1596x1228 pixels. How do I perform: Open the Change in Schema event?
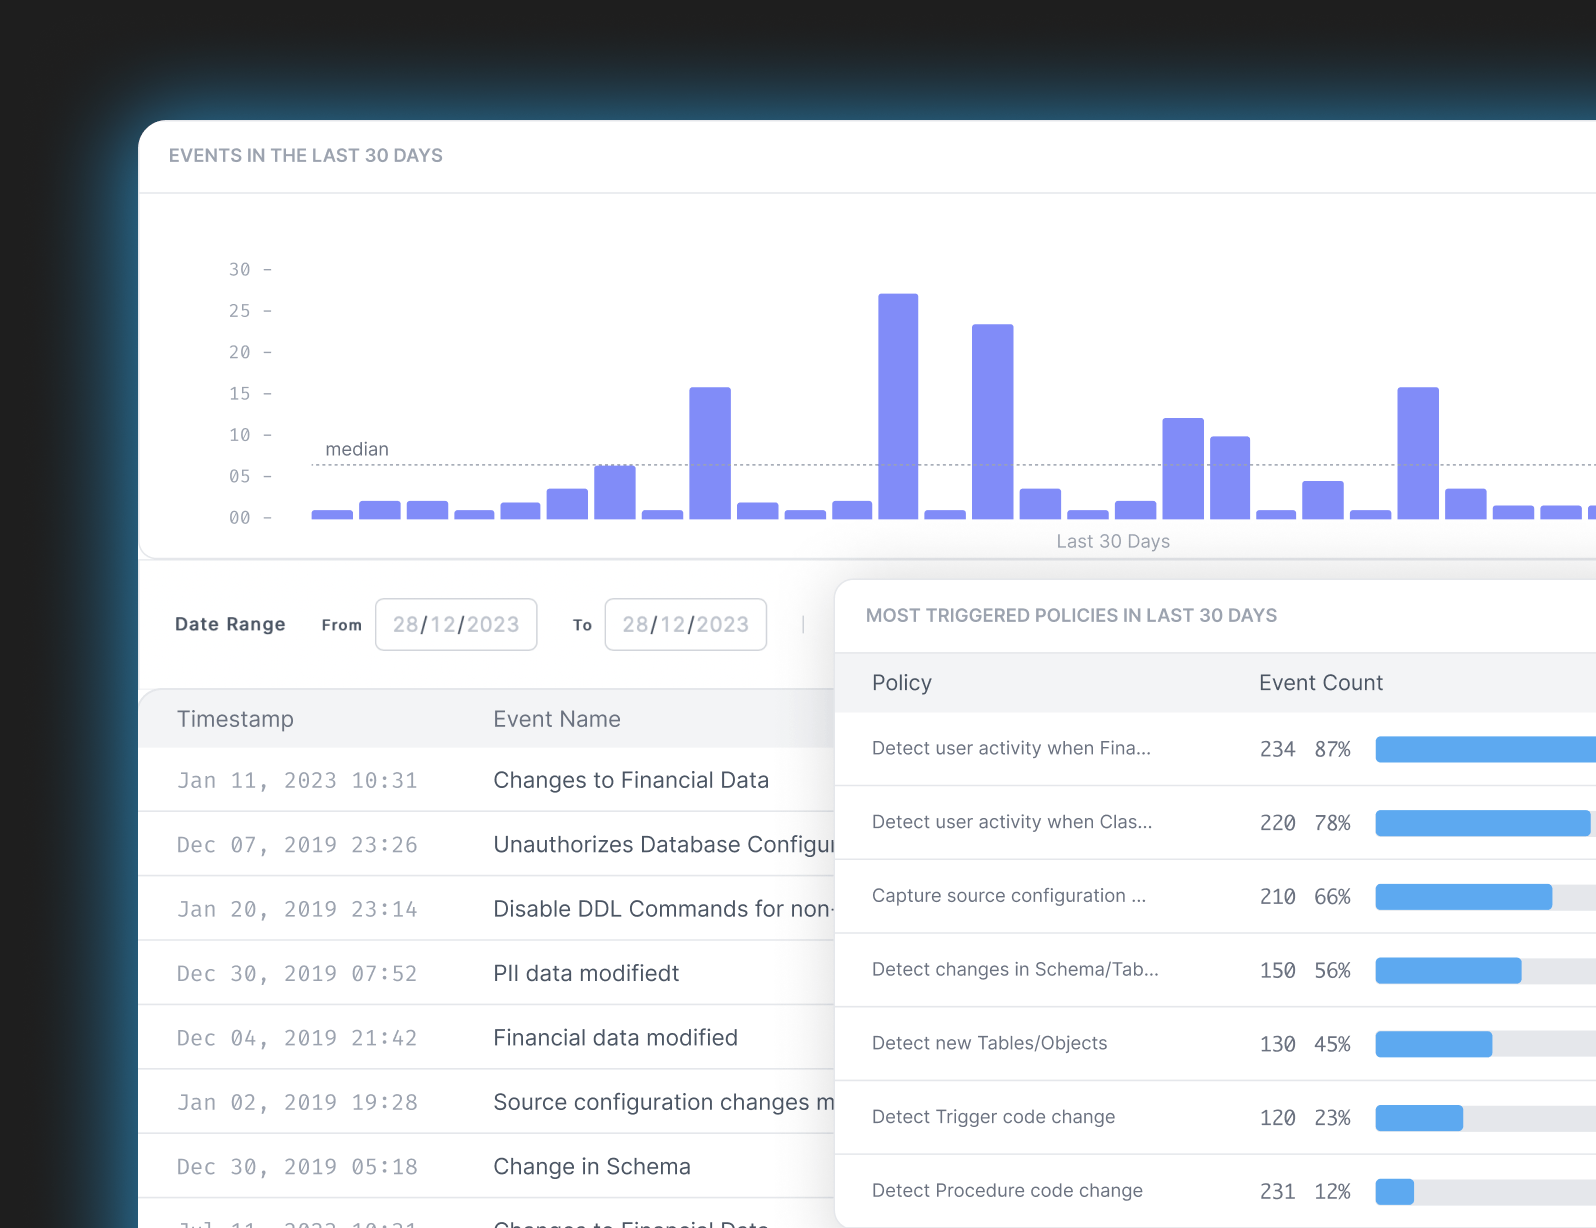(x=591, y=1167)
